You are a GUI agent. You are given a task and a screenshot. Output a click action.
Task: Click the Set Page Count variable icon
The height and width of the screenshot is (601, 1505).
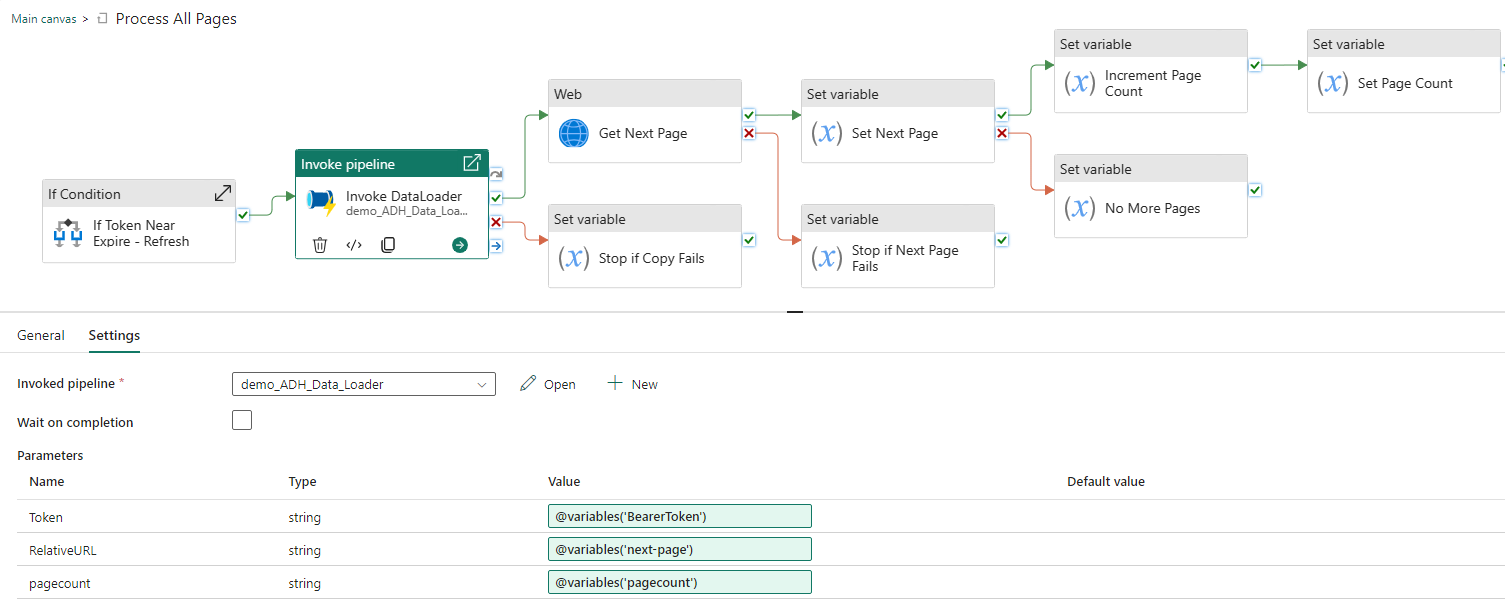tap(1331, 83)
